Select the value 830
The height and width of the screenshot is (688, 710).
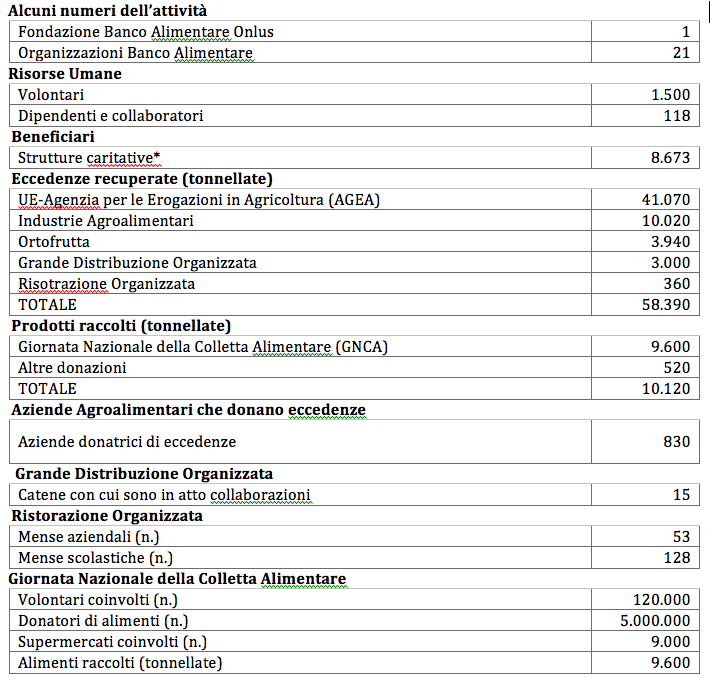pyautogui.click(x=677, y=442)
